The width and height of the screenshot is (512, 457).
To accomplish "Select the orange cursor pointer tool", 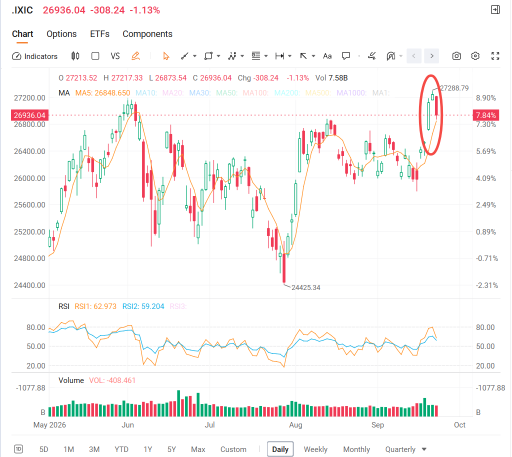I will coord(166,56).
